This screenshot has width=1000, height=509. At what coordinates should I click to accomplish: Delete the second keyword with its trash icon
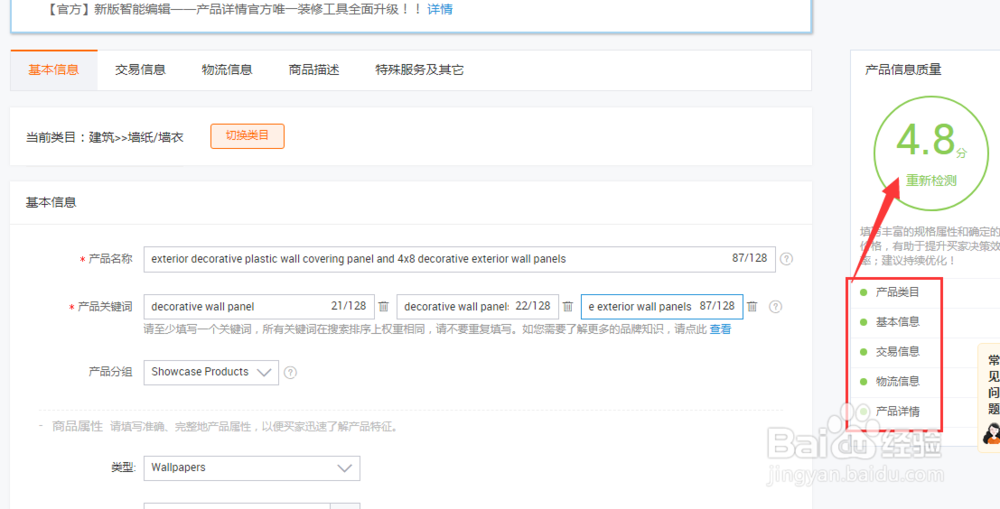pos(568,307)
